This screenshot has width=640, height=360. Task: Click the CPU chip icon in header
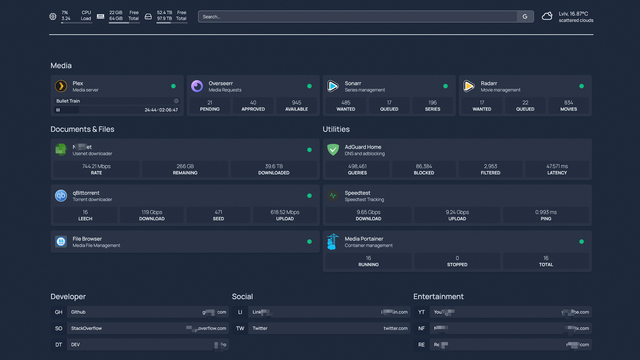click(x=53, y=16)
